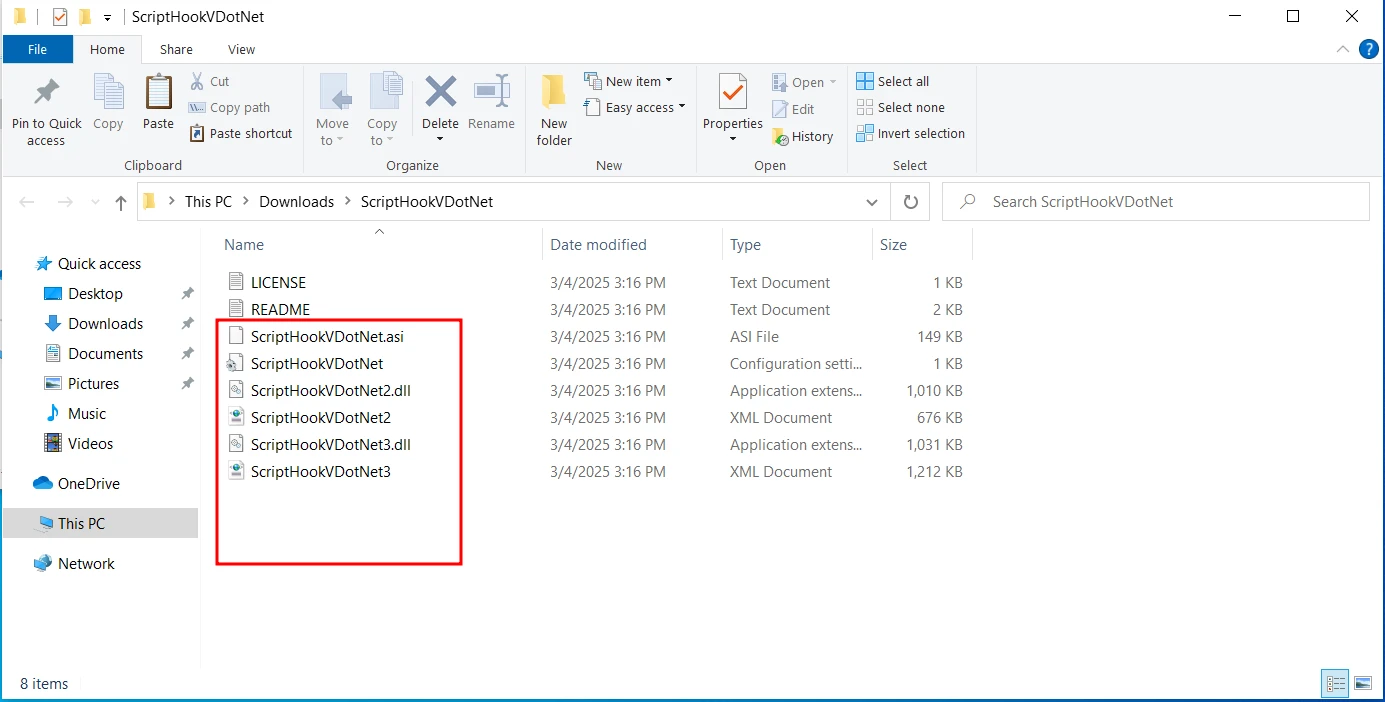
Task: Sort by the Name column header
Action: [x=244, y=244]
